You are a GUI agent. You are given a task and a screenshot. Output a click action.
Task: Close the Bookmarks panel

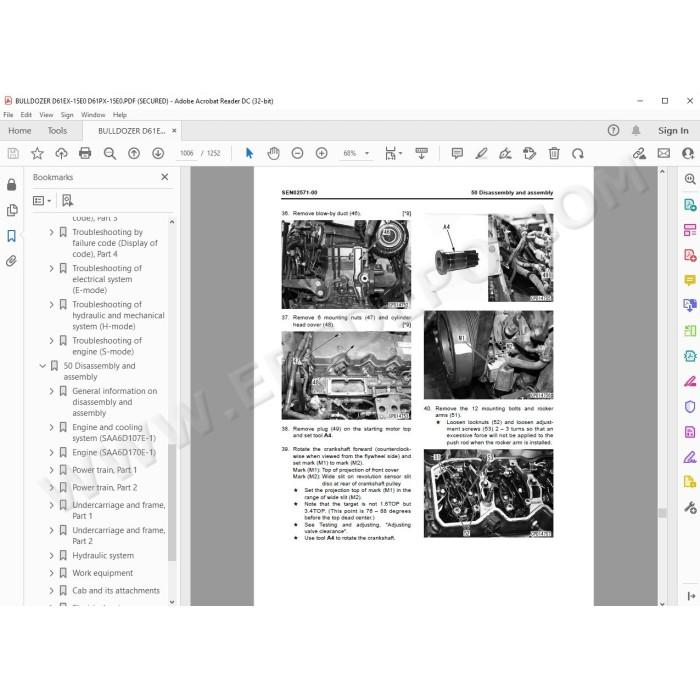pyautogui.click(x=165, y=177)
